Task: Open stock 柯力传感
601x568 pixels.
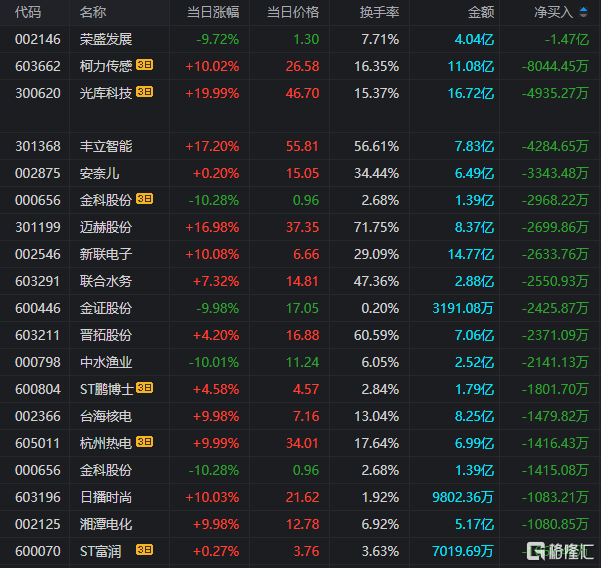Action: click(106, 66)
